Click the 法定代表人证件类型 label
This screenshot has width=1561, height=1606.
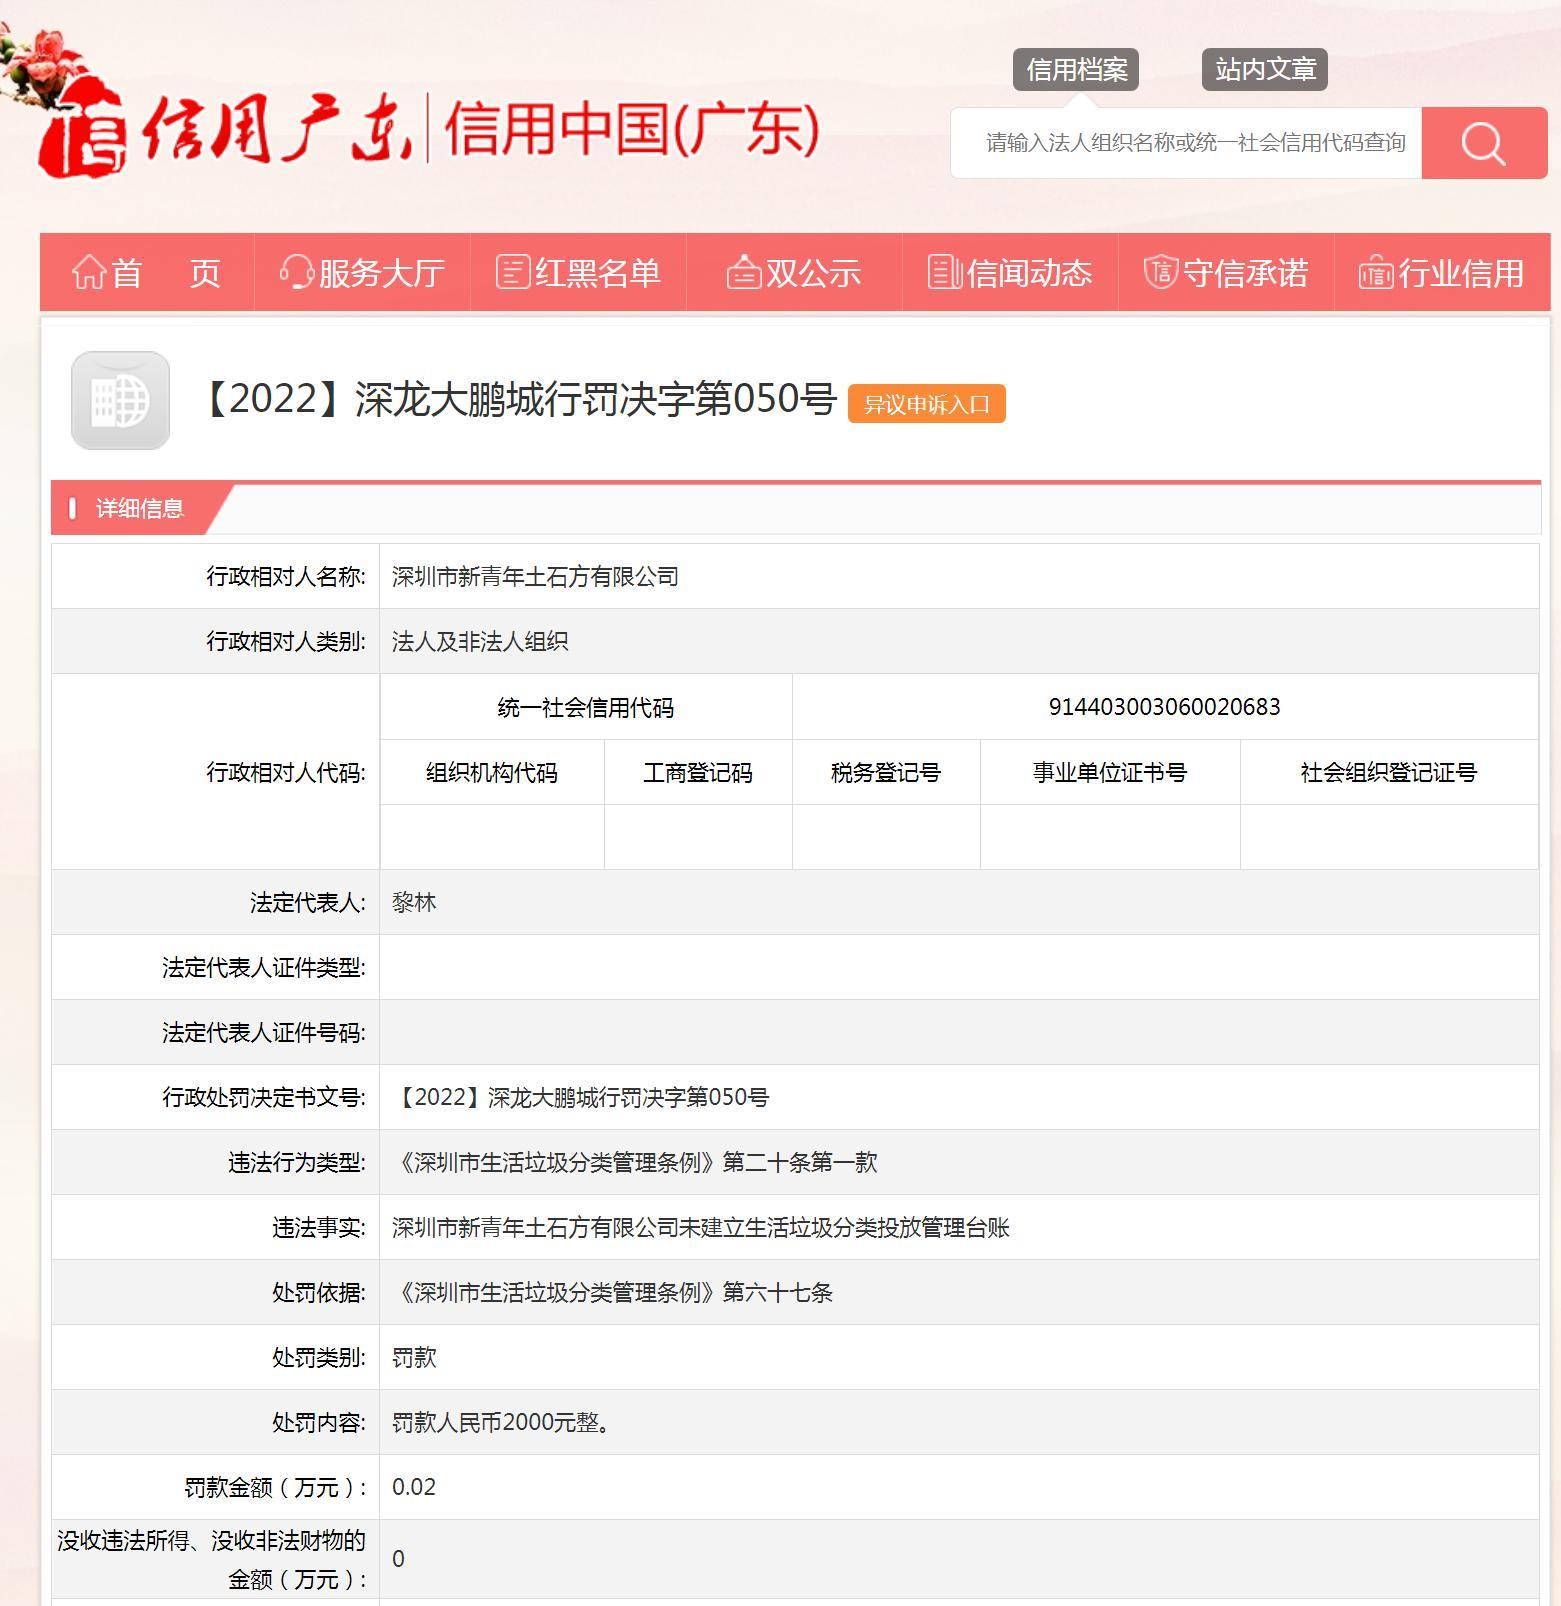(x=264, y=967)
